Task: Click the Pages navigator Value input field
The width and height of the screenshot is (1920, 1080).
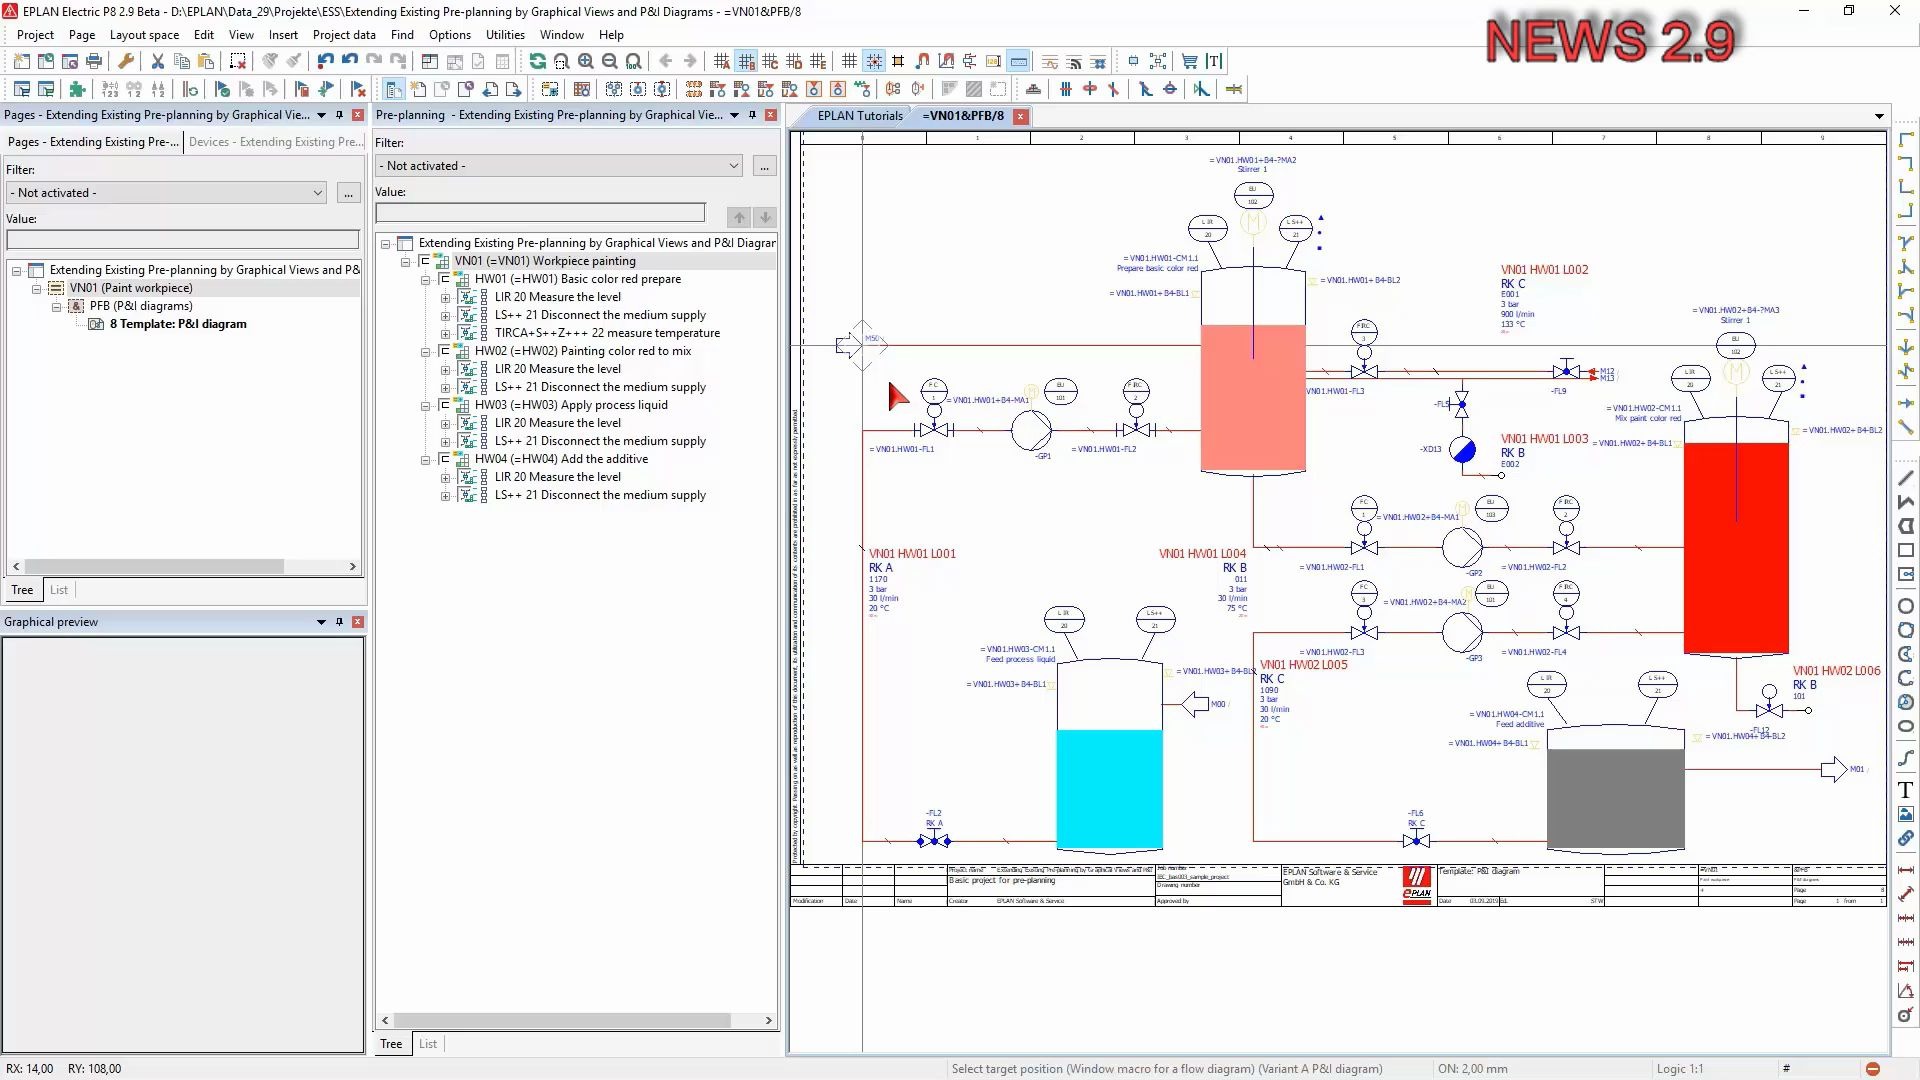Action: click(183, 239)
